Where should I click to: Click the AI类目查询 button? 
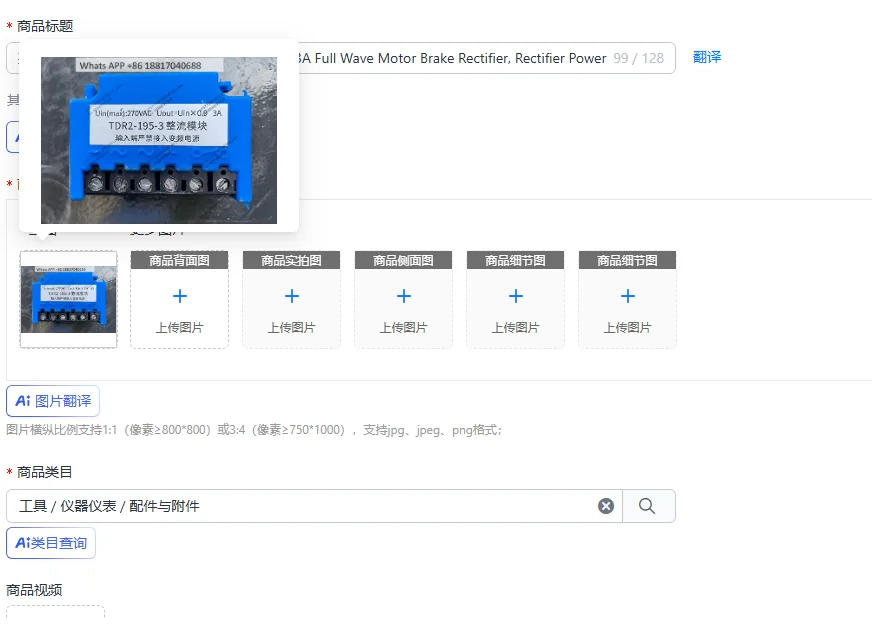[x=51, y=543]
